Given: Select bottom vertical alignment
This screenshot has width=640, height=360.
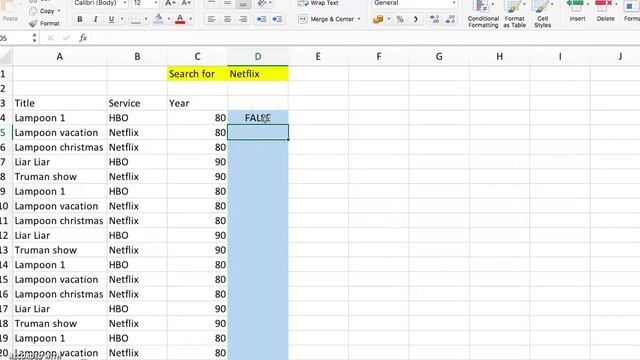Looking at the screenshot, I should pos(243,4).
